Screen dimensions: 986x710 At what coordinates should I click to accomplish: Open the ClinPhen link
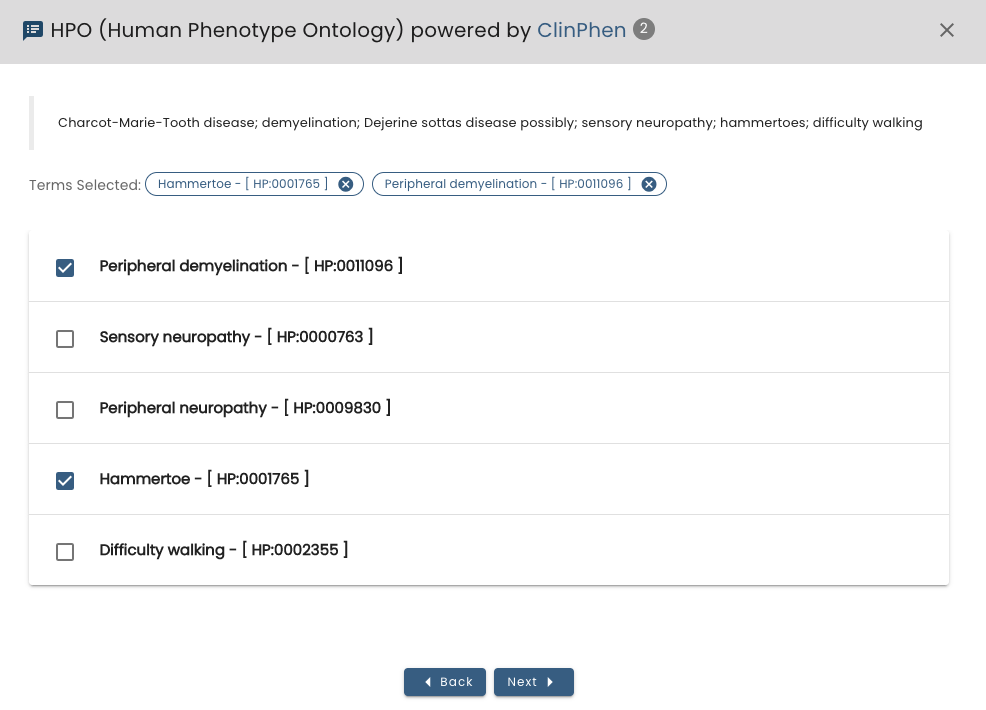click(x=581, y=30)
